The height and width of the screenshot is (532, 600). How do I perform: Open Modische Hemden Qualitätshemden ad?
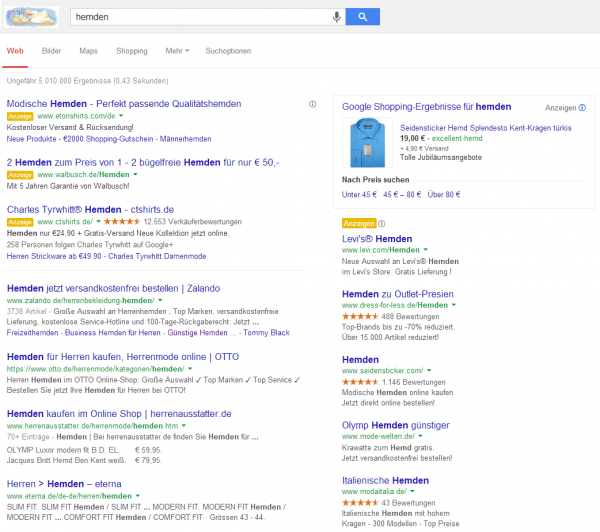click(x=124, y=104)
